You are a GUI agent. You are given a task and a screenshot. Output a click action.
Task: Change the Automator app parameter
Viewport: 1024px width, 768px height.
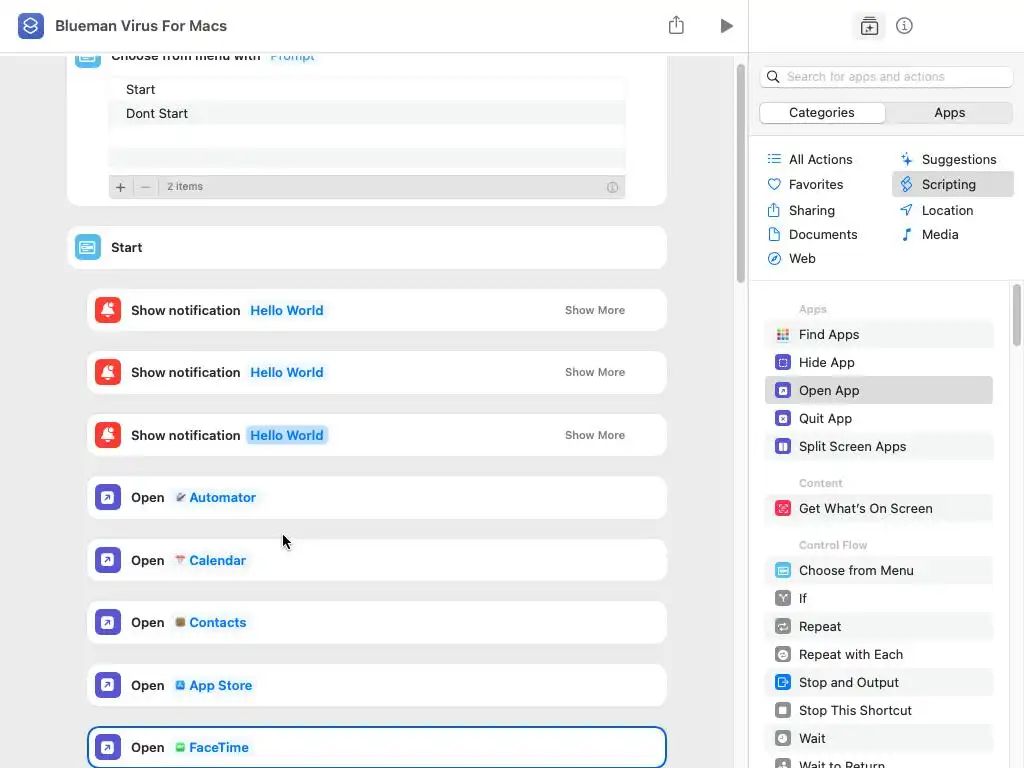(x=216, y=498)
